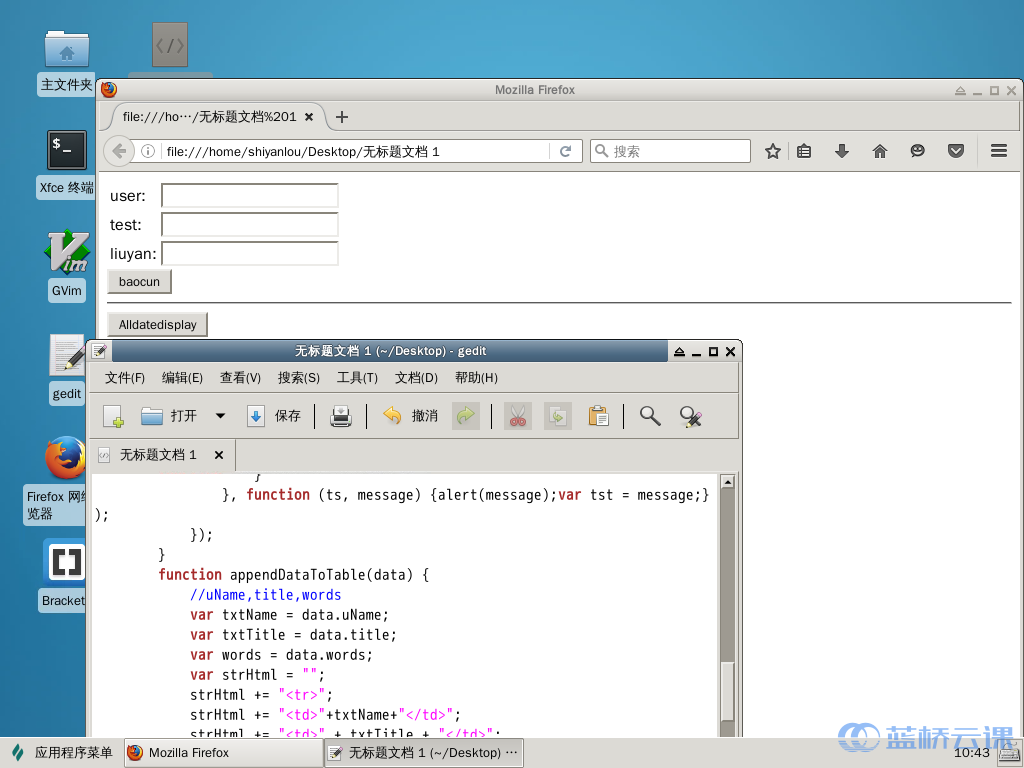
Task: Open the HTML file icon on the desktop
Action: pos(170,46)
